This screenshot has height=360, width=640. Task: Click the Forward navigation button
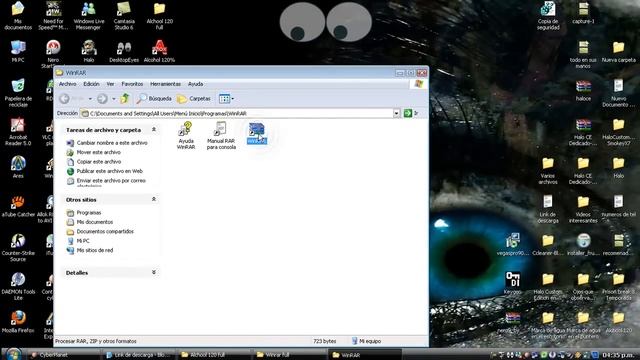(x=102, y=98)
